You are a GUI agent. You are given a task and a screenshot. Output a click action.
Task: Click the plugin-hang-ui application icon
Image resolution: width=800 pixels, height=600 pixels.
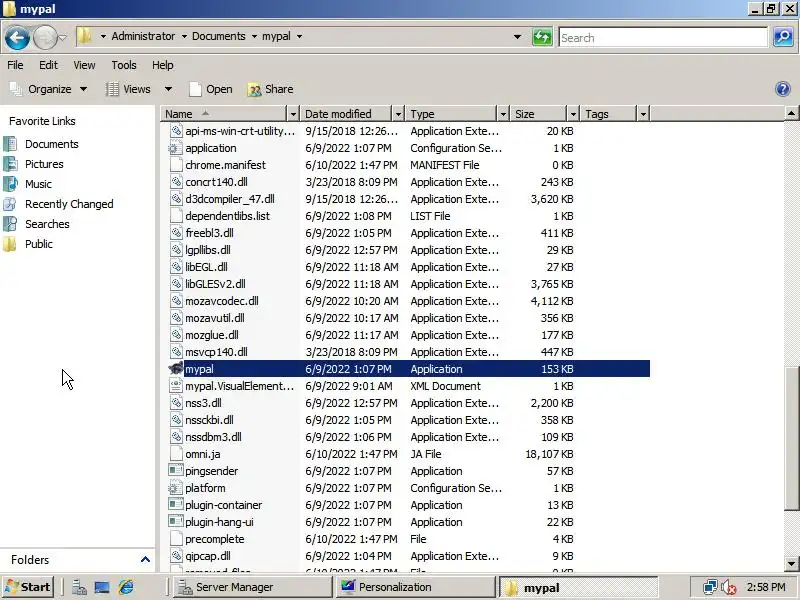pyautogui.click(x=176, y=521)
